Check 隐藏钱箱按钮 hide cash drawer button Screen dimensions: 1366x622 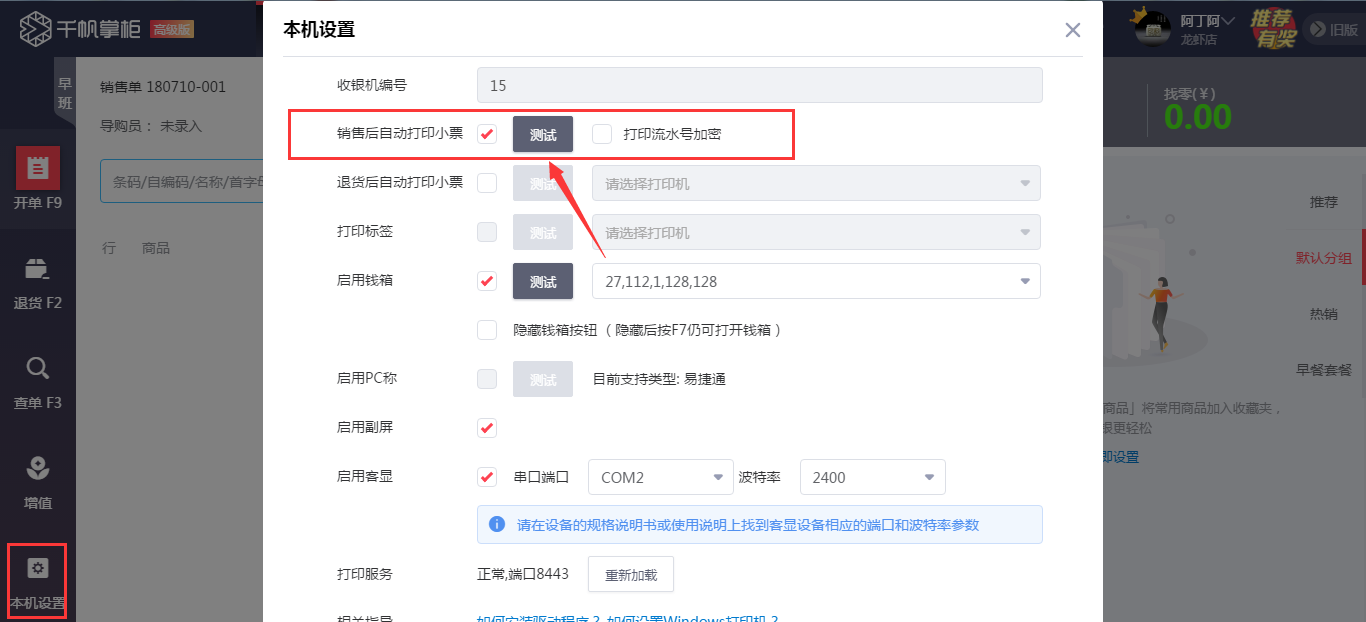486,329
